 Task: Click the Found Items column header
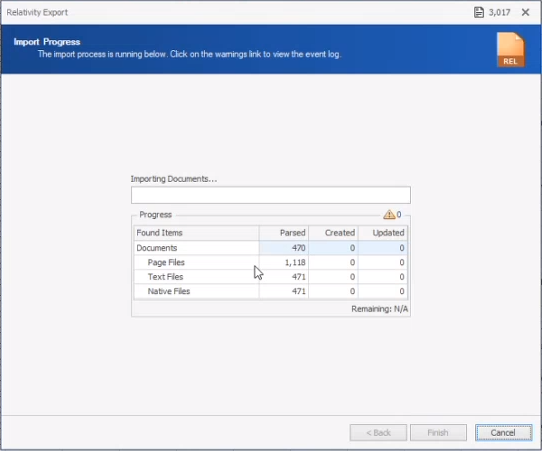(x=196, y=233)
